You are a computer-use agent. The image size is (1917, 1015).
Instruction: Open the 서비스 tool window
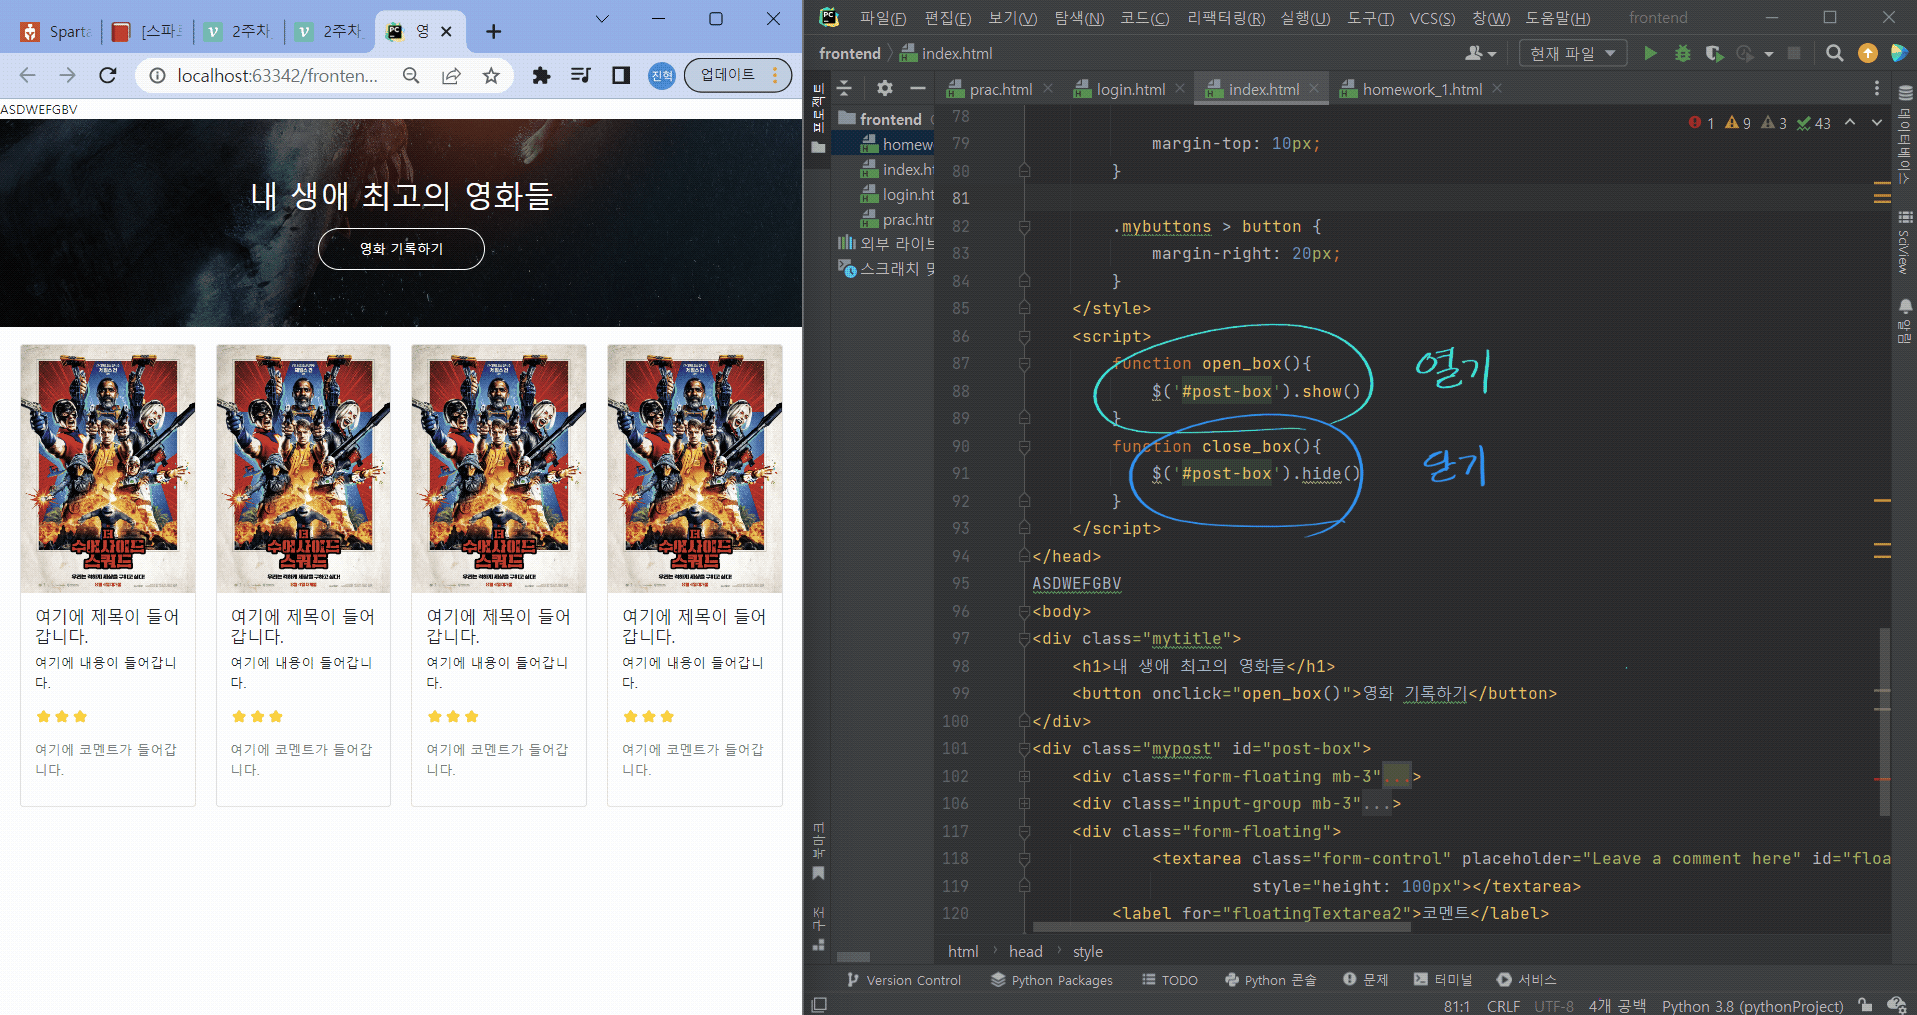pos(1527,980)
